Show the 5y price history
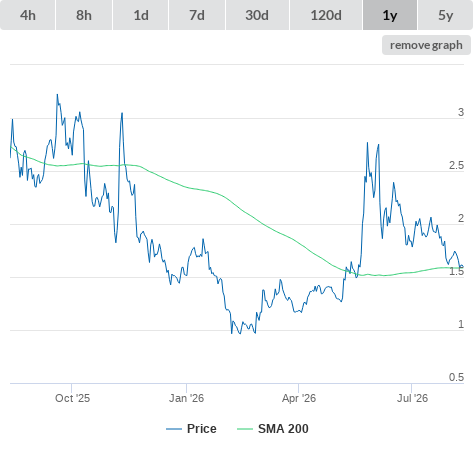Viewport: 474px width, 455px height. [446, 15]
